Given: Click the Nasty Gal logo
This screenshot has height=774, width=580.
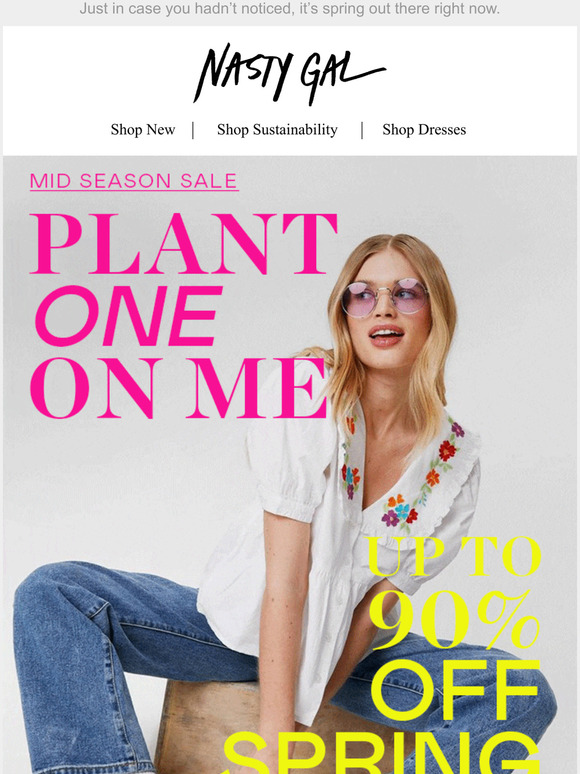Looking at the screenshot, I should tap(289, 74).
